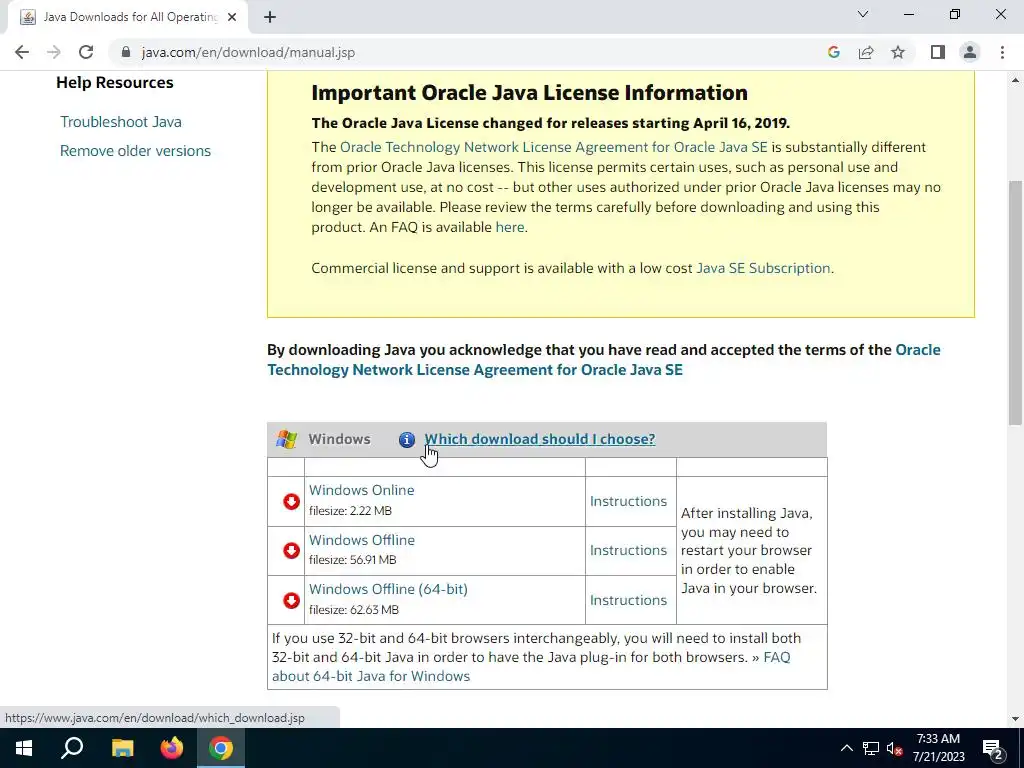Click the taskbar clock showing 7:33 AM
1024x768 pixels.
pos(938,748)
